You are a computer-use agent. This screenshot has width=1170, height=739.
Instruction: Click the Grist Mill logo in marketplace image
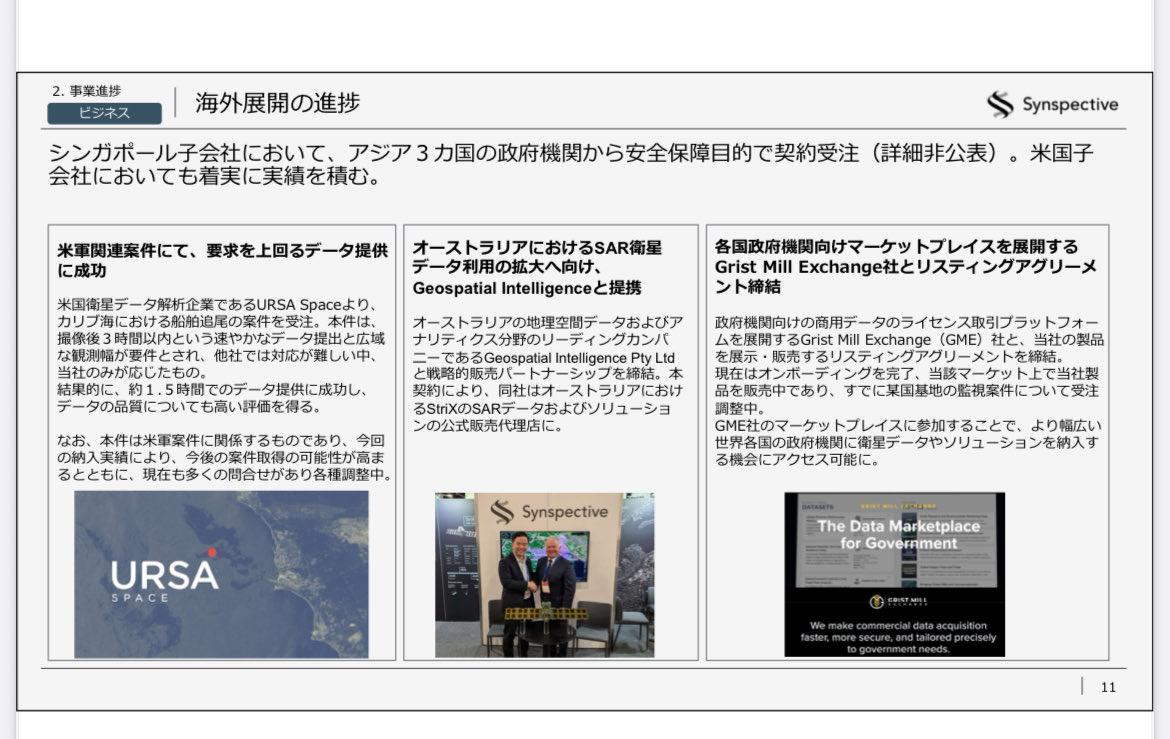(898, 601)
